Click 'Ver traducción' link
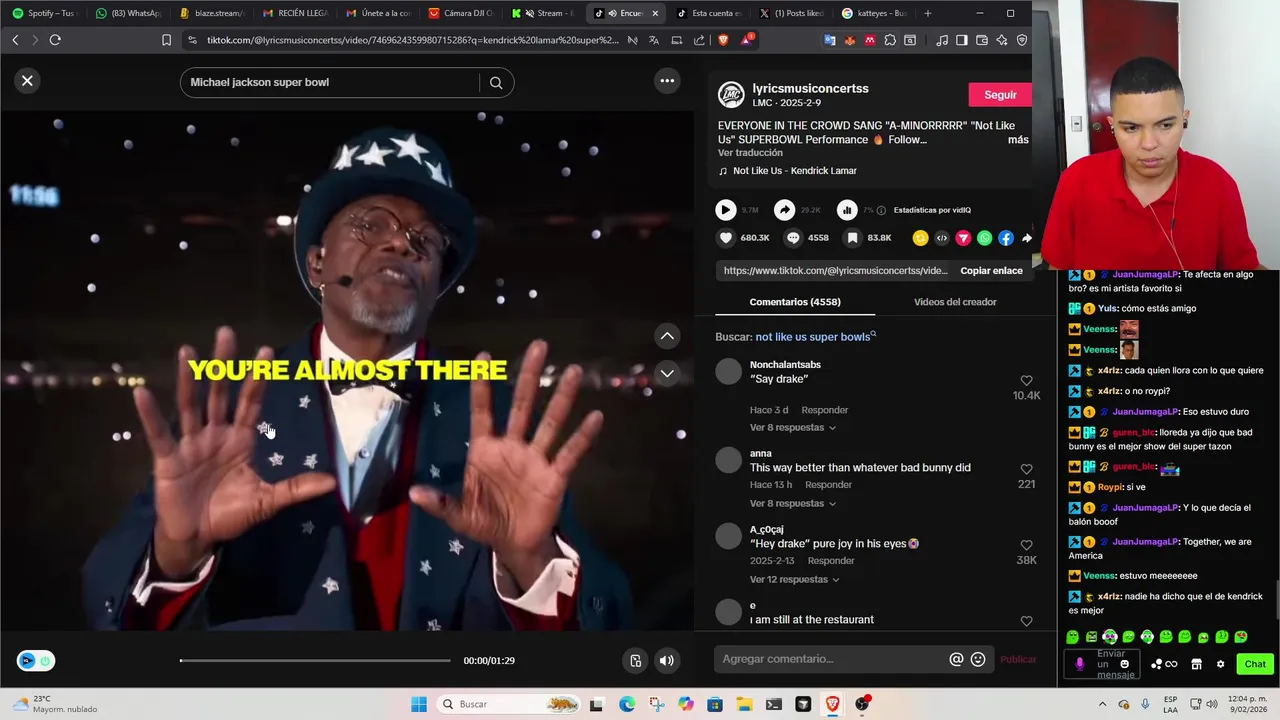 (750, 153)
